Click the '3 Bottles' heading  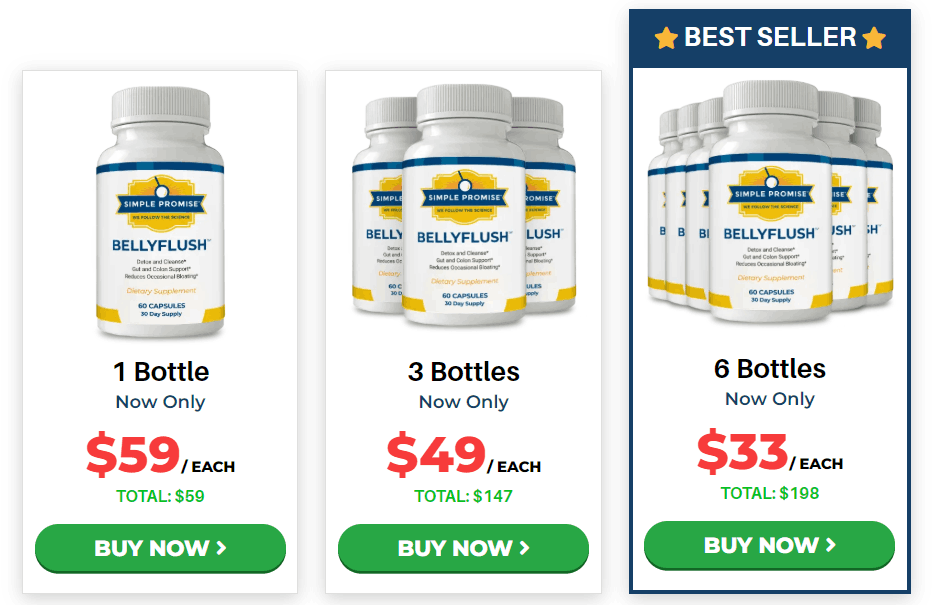[x=464, y=372]
